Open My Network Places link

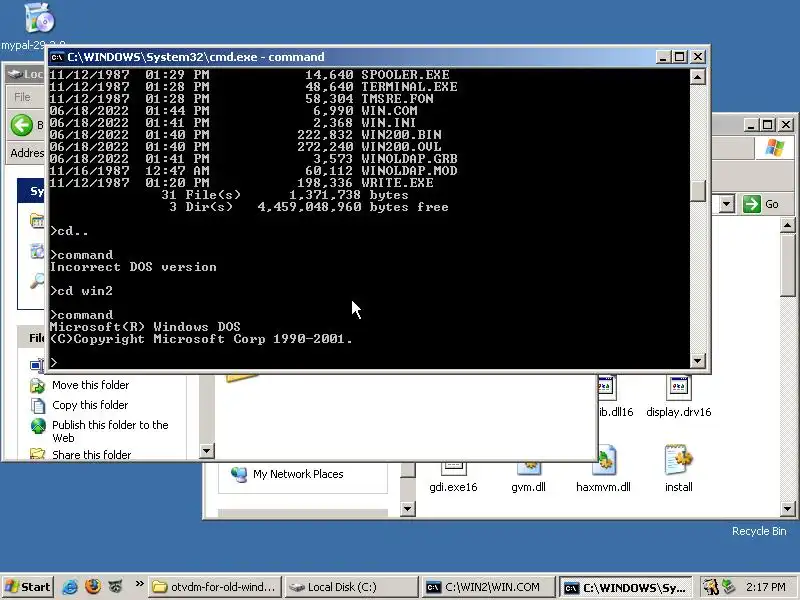pyautogui.click(x=298, y=474)
